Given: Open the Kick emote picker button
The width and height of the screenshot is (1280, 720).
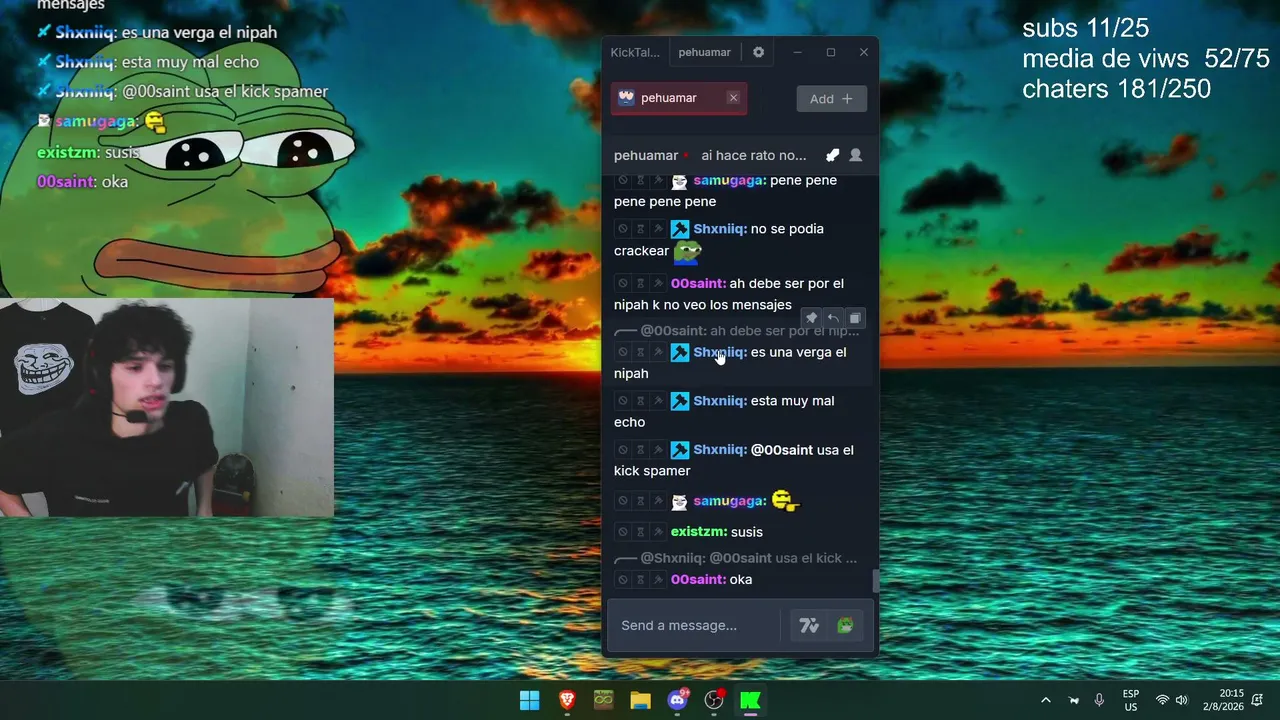Looking at the screenshot, I should point(845,626).
